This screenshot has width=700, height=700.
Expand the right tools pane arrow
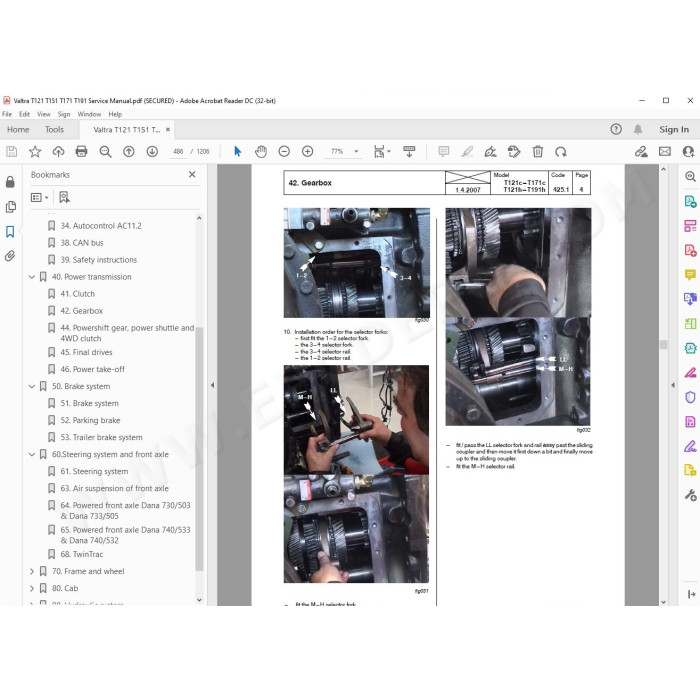(x=673, y=385)
